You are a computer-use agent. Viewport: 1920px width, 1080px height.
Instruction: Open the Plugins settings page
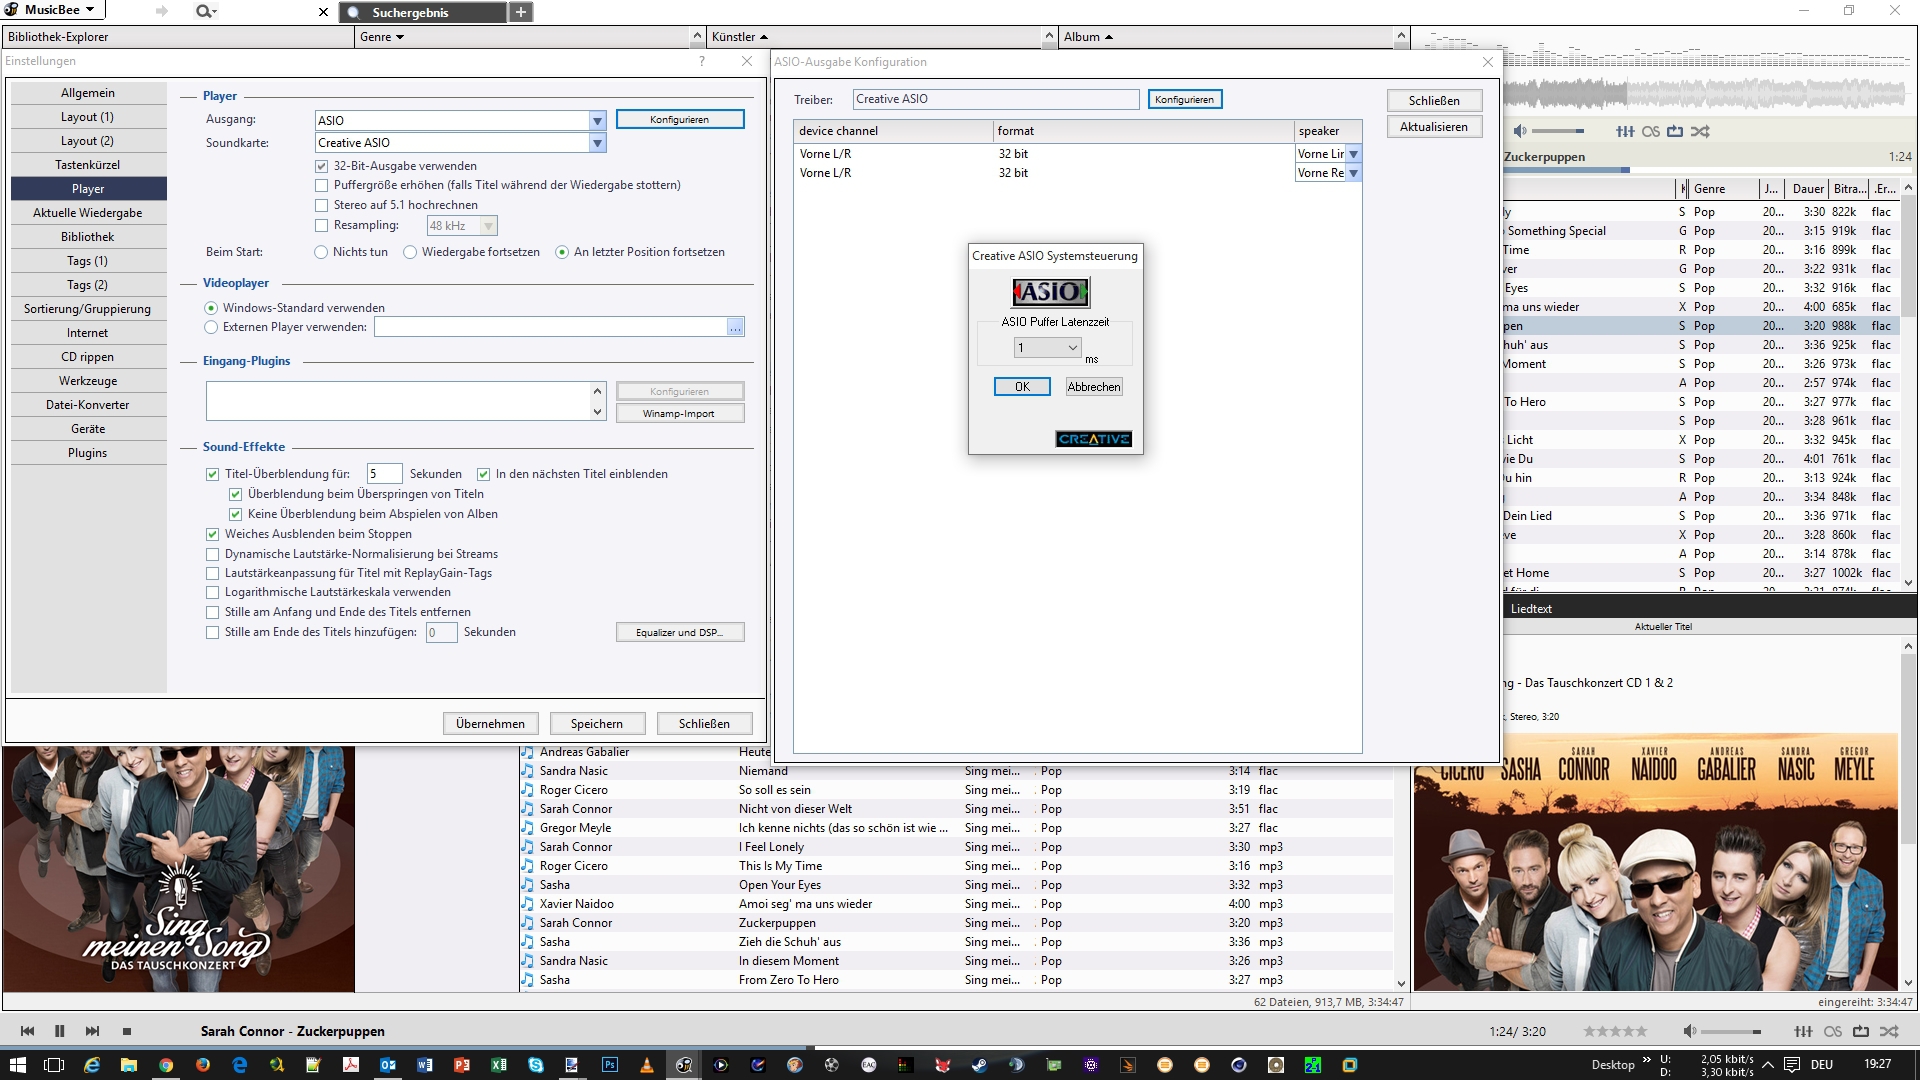tap(88, 453)
